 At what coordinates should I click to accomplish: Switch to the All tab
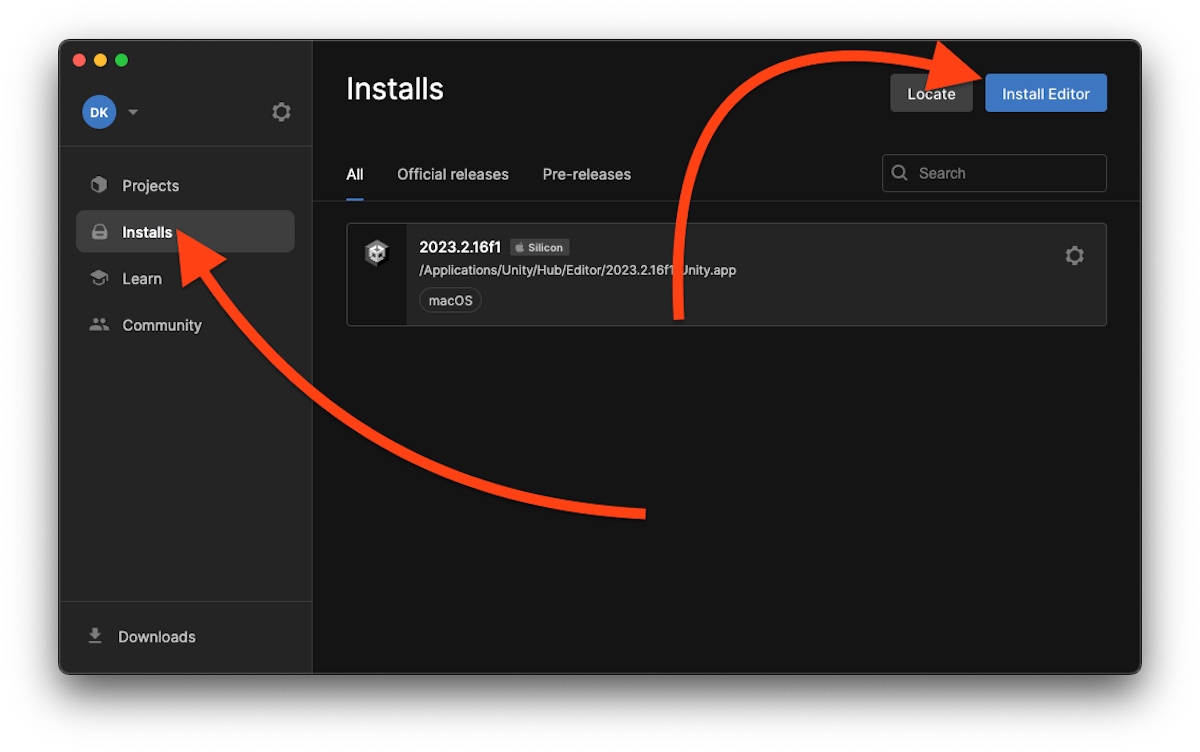pyautogui.click(x=354, y=174)
